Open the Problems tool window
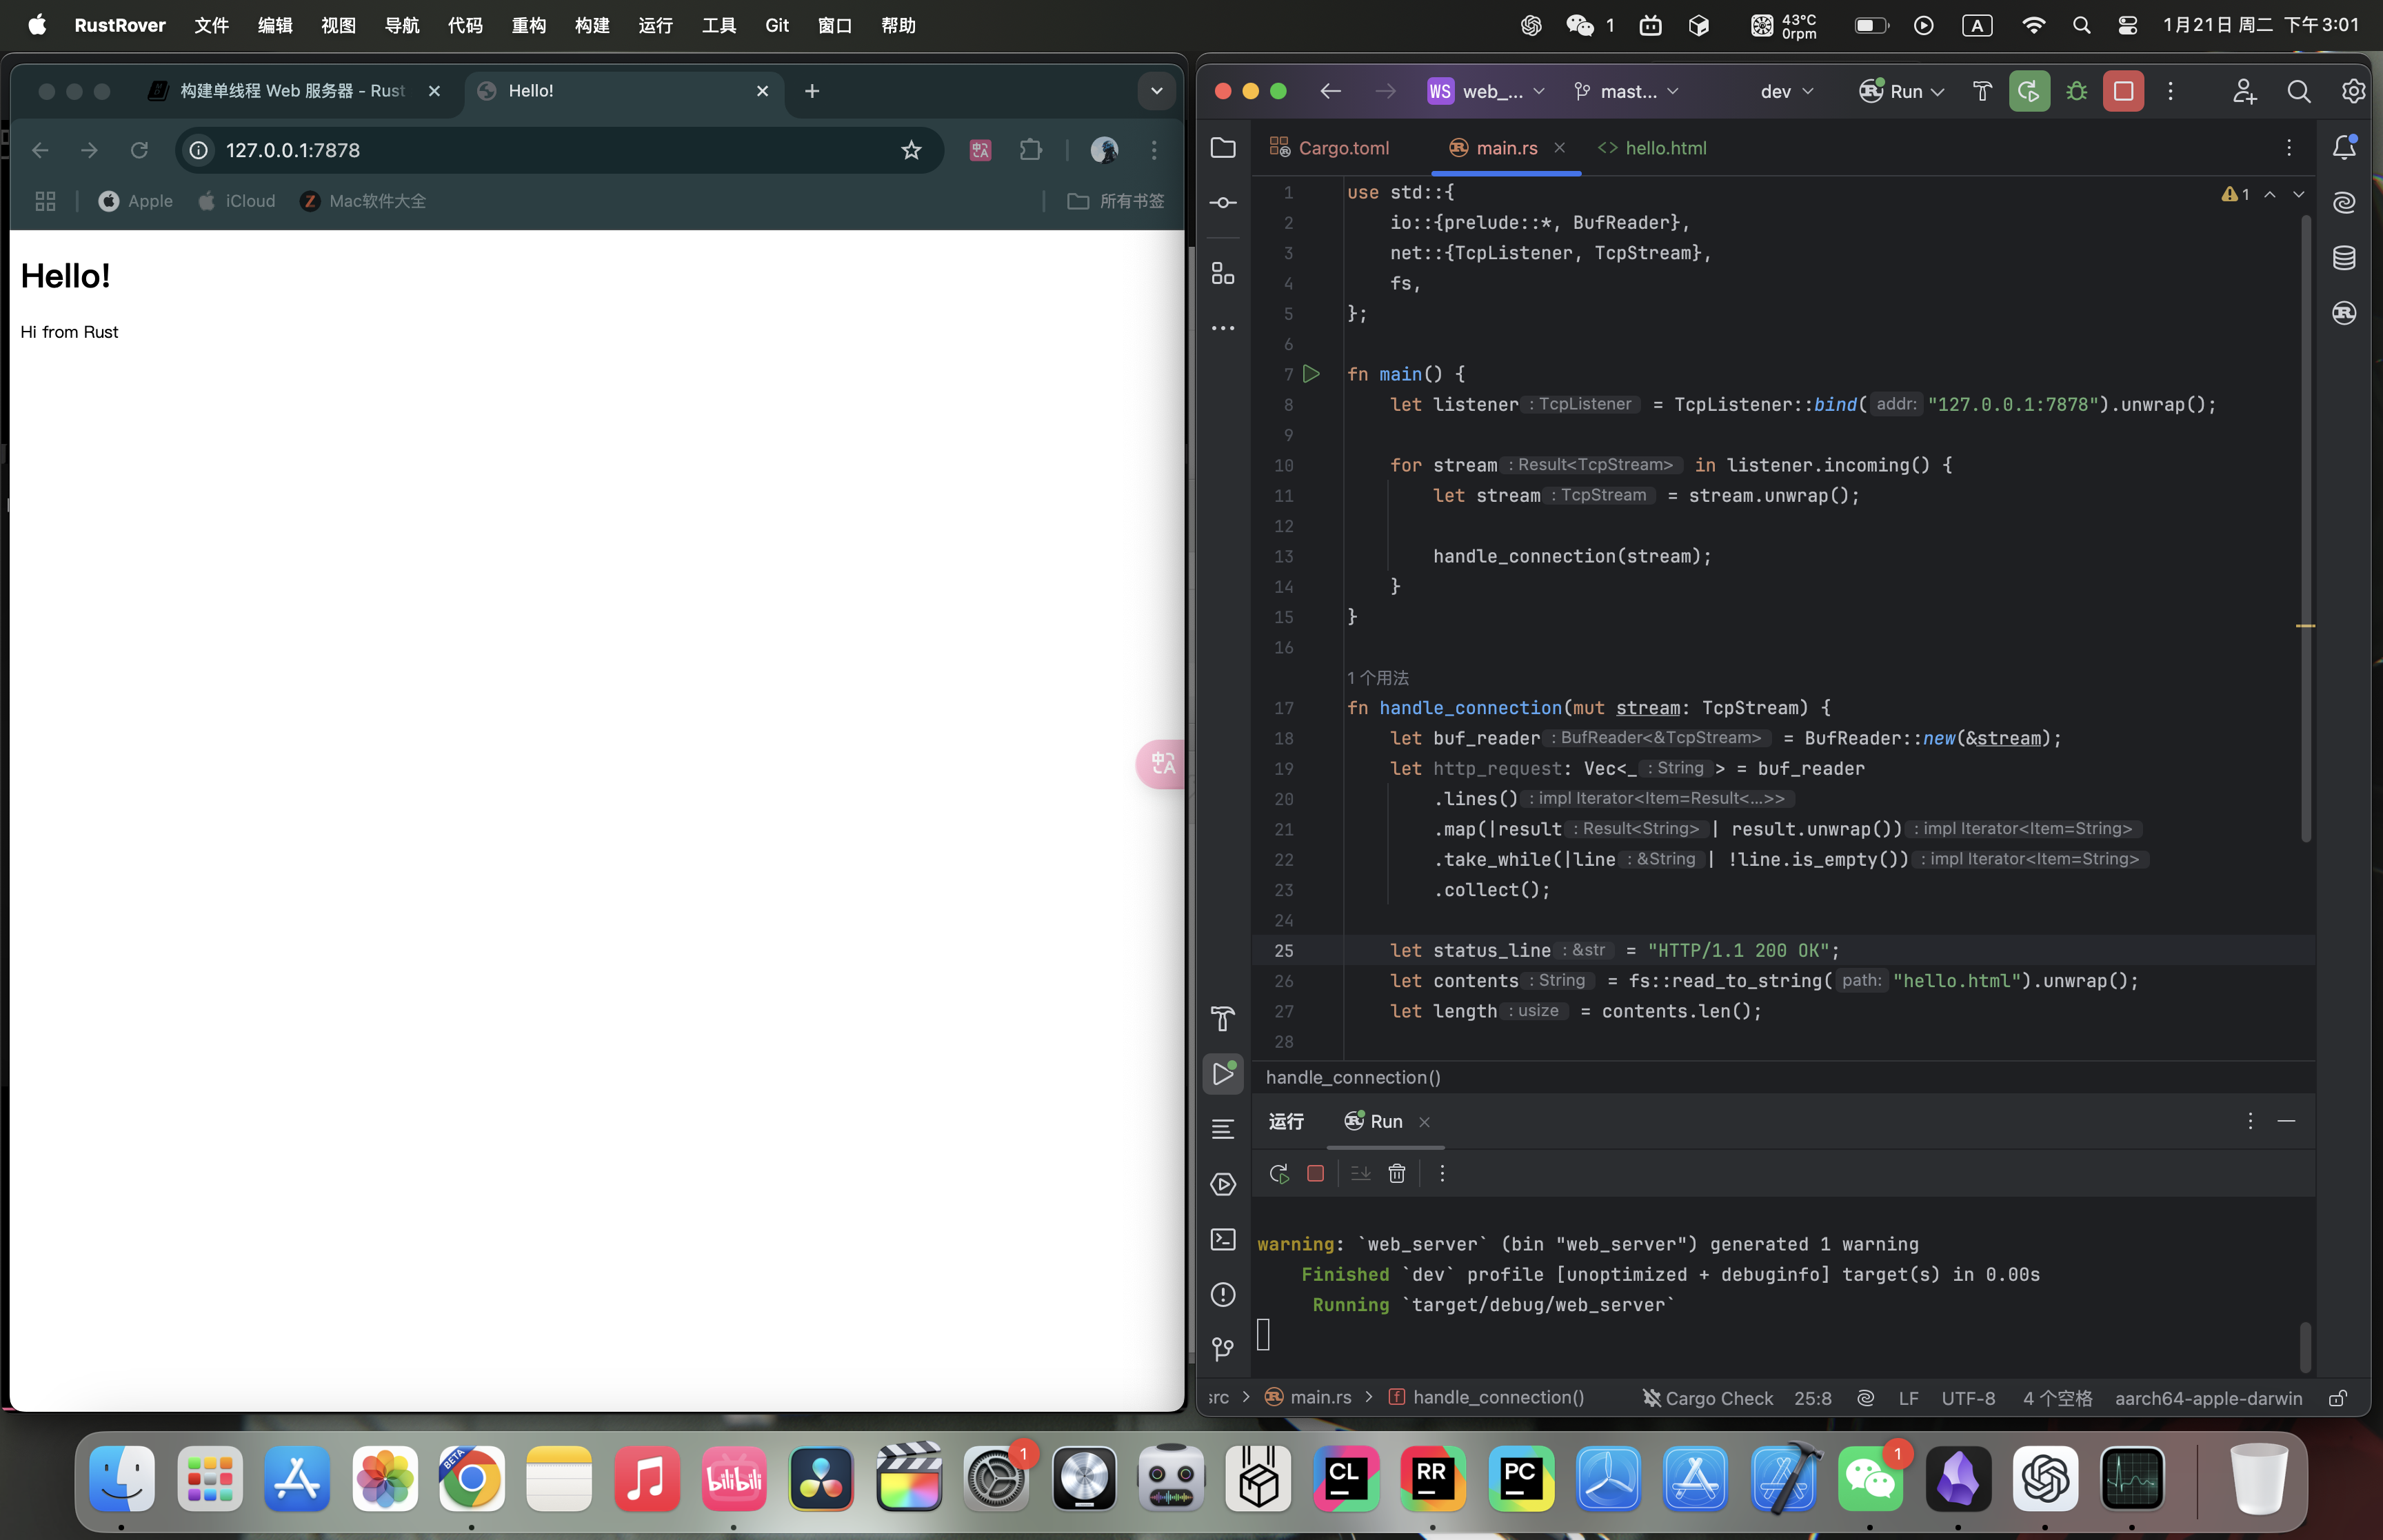Image resolution: width=2383 pixels, height=1540 pixels. tap(1223, 1294)
